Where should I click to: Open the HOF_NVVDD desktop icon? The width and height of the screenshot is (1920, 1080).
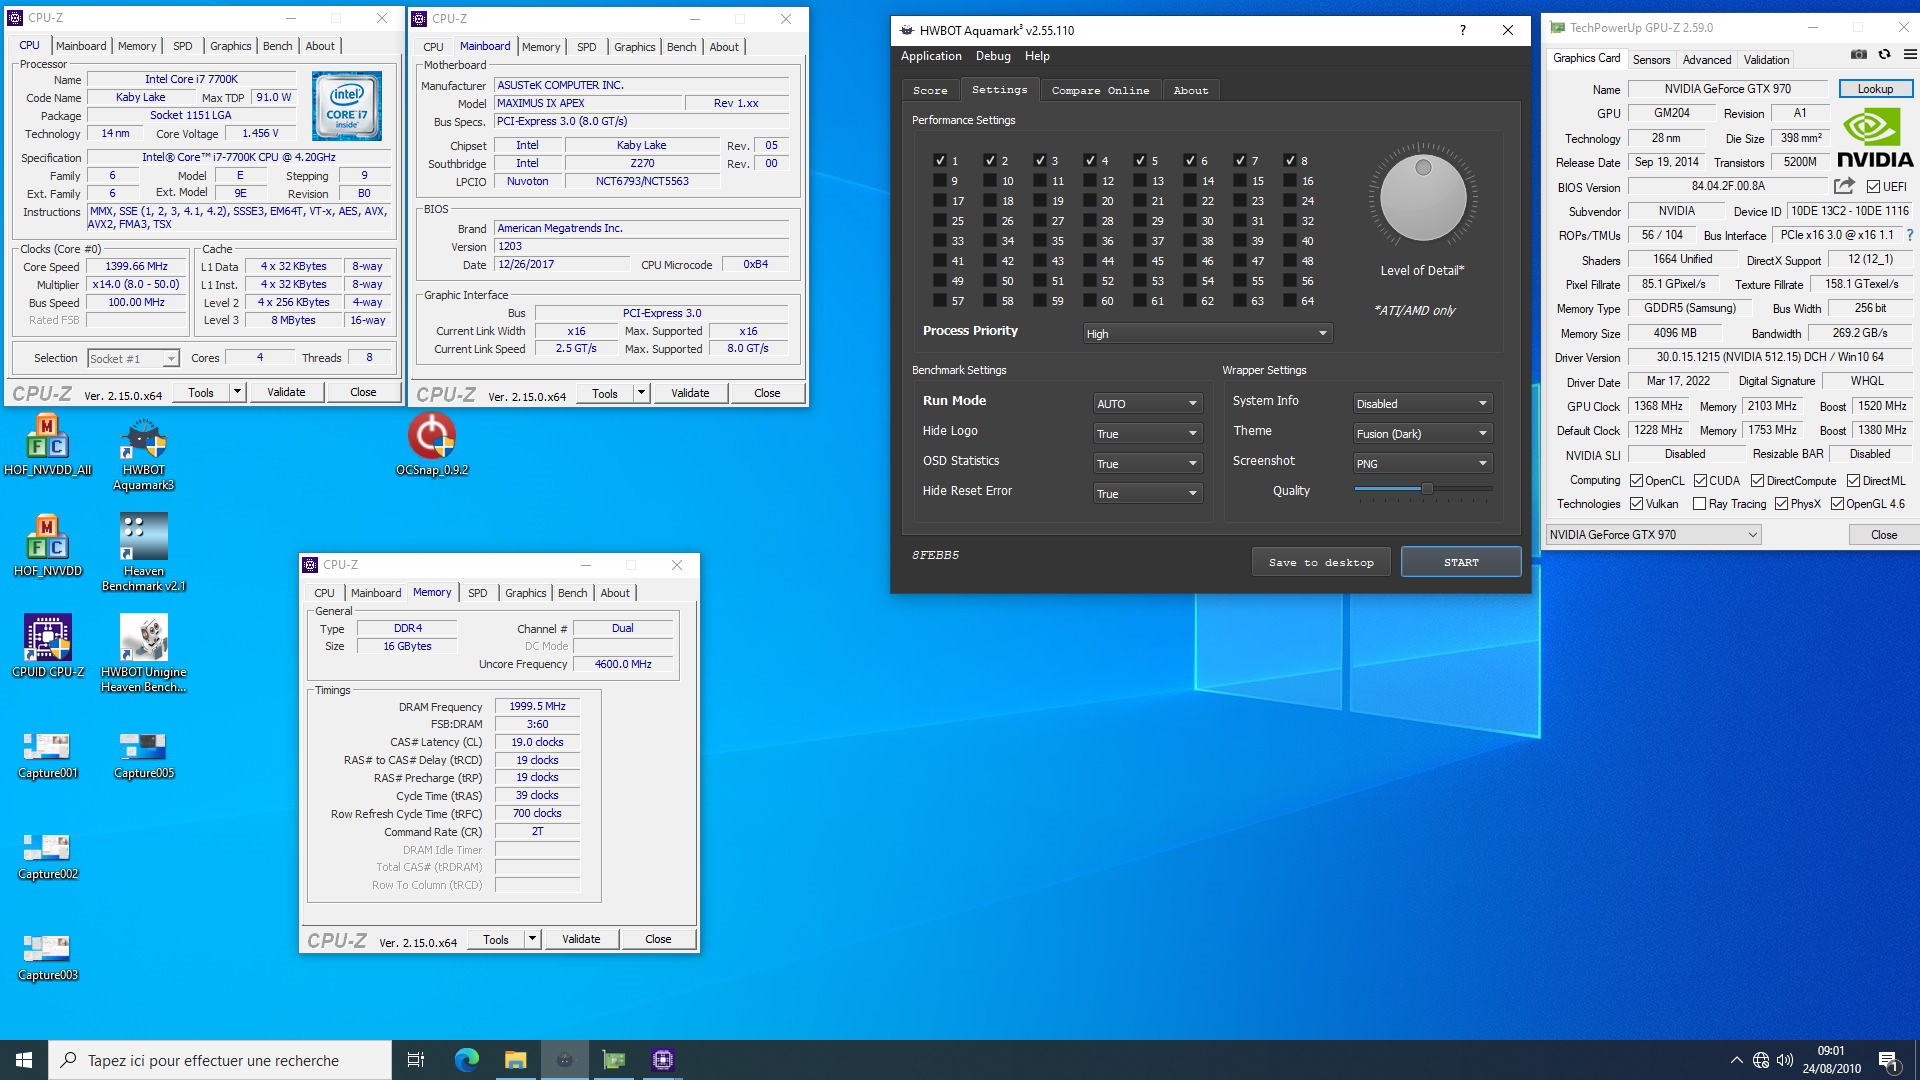pyautogui.click(x=48, y=547)
